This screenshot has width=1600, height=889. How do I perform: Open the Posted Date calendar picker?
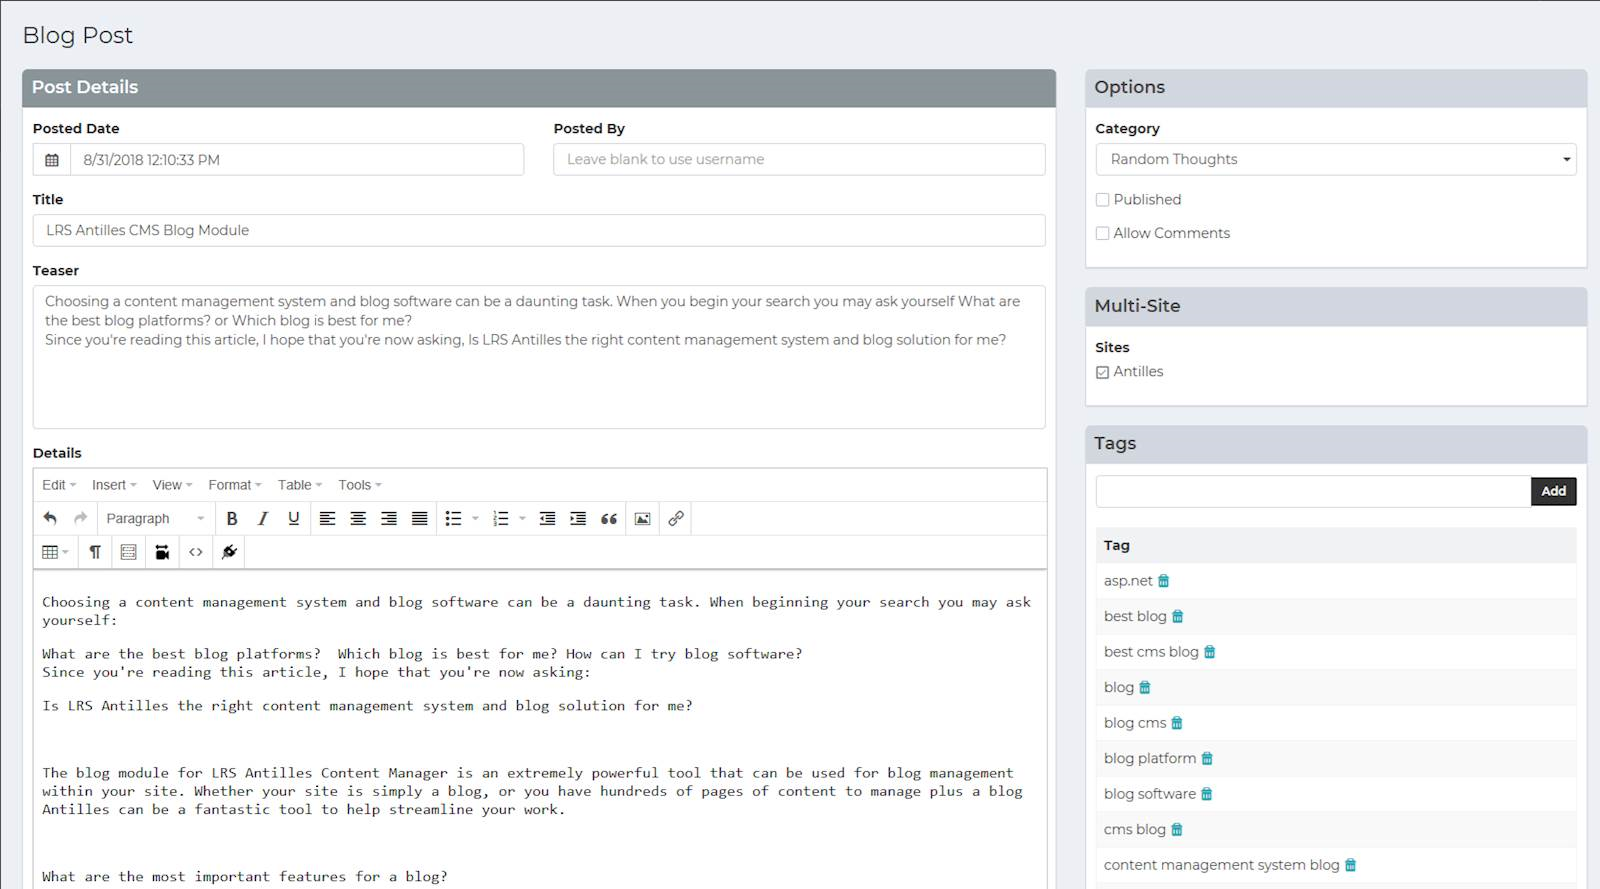[x=52, y=160]
